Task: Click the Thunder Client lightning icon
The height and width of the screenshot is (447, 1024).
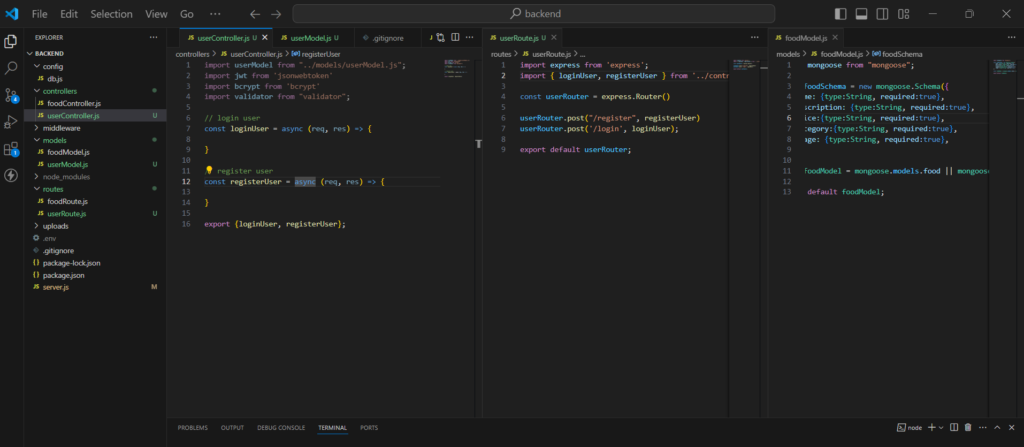Action: point(11,176)
